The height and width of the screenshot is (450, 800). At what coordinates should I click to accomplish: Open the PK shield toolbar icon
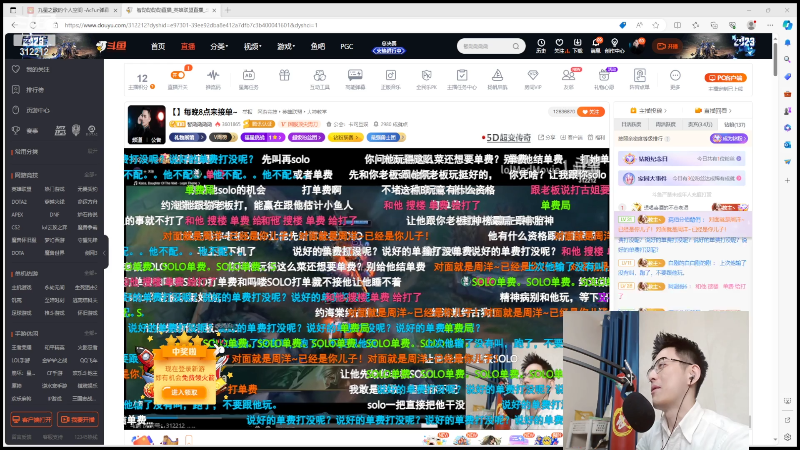tap(427, 76)
